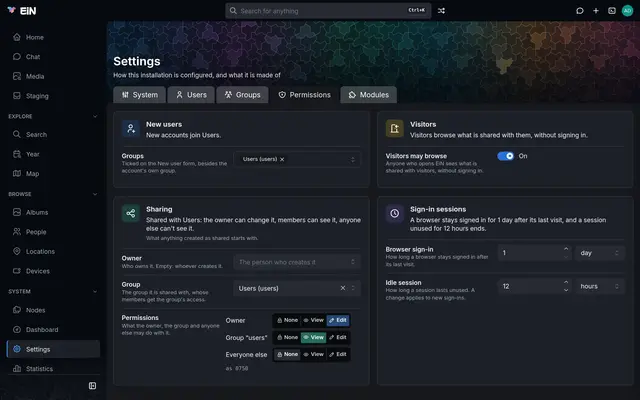Viewport: 640px width, 400px height.
Task: Click the Visitors card icon
Action: 395,129
